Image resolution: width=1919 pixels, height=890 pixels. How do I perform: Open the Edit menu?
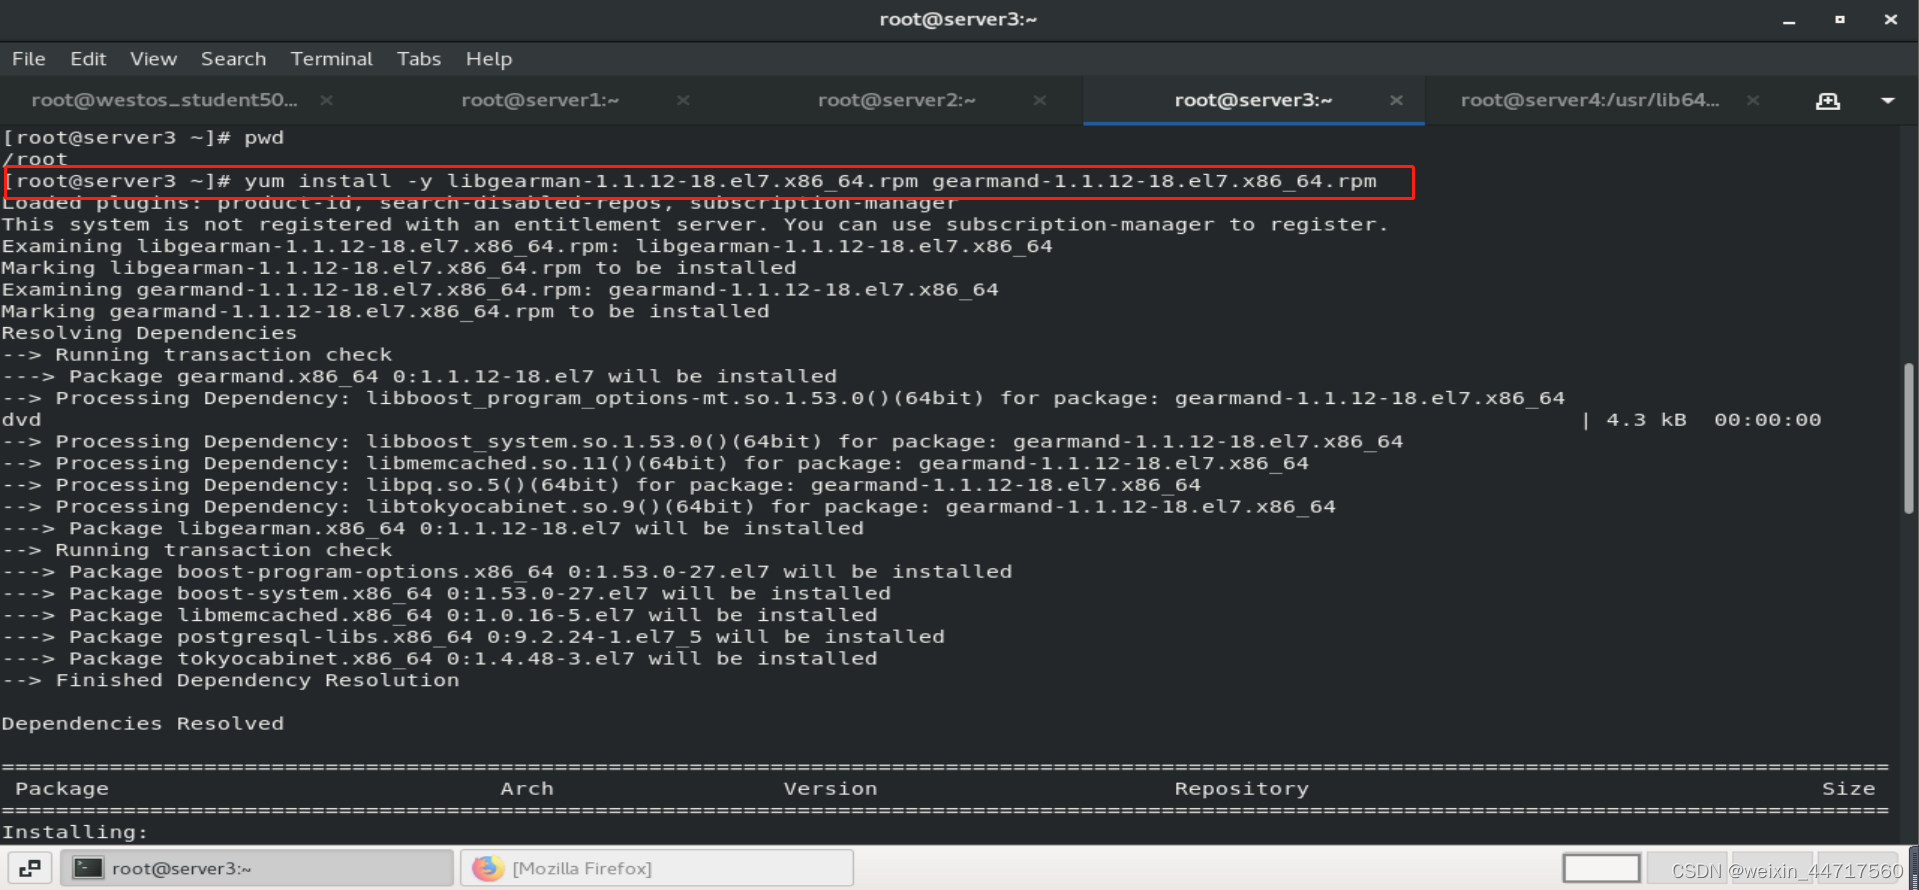click(88, 59)
